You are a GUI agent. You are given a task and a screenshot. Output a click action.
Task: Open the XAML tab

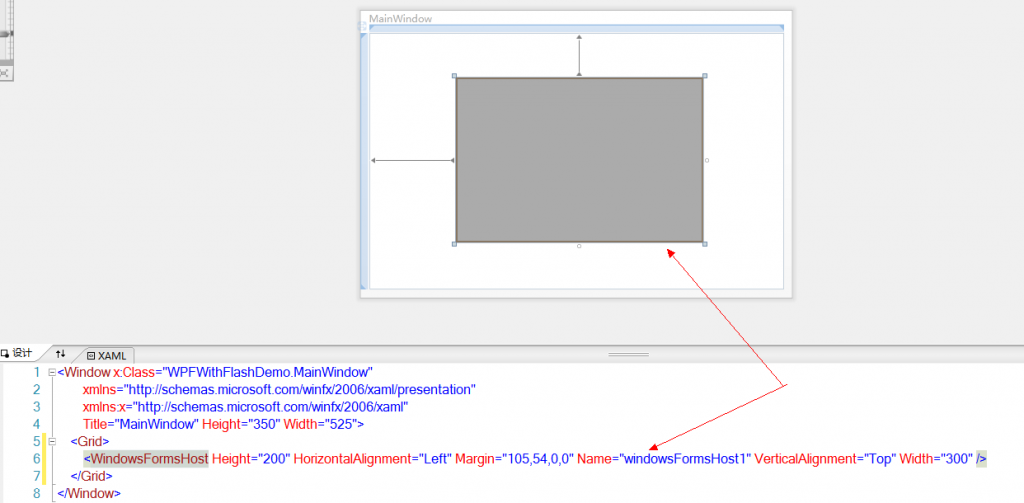click(x=106, y=355)
